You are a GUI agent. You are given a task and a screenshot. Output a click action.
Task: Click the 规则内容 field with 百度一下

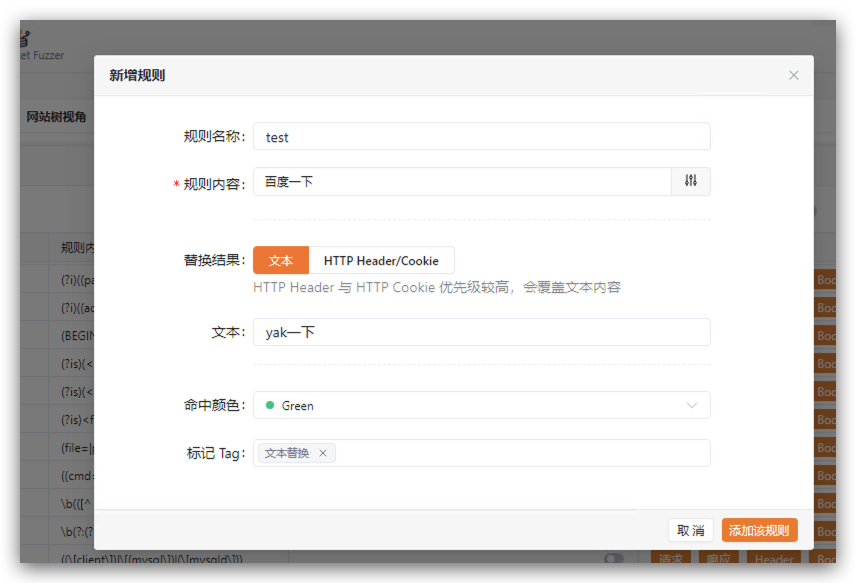461,181
